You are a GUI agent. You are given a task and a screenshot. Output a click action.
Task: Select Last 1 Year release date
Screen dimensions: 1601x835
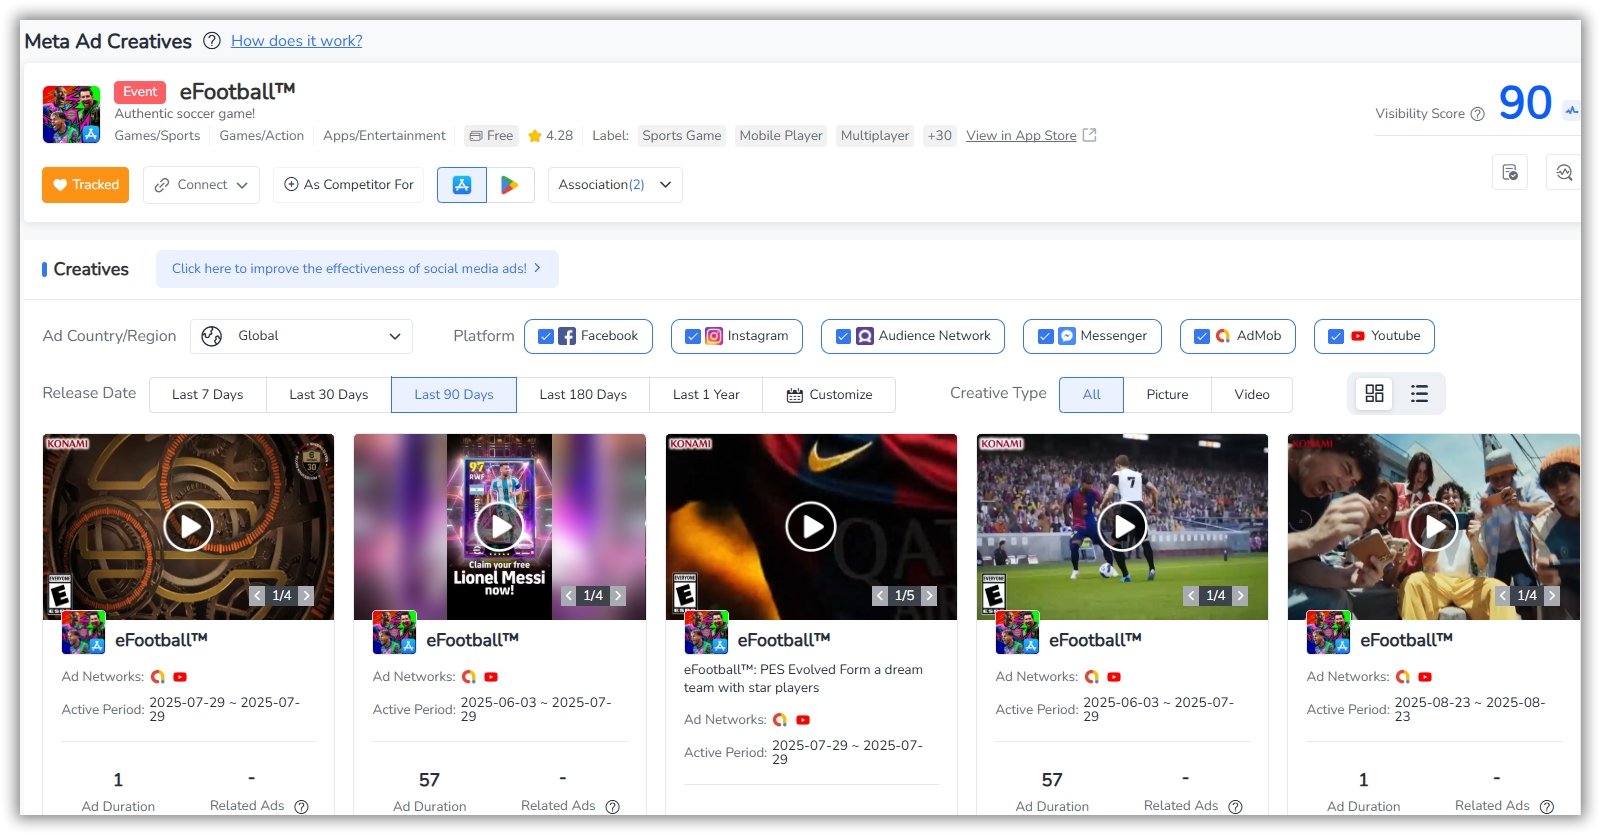(706, 395)
